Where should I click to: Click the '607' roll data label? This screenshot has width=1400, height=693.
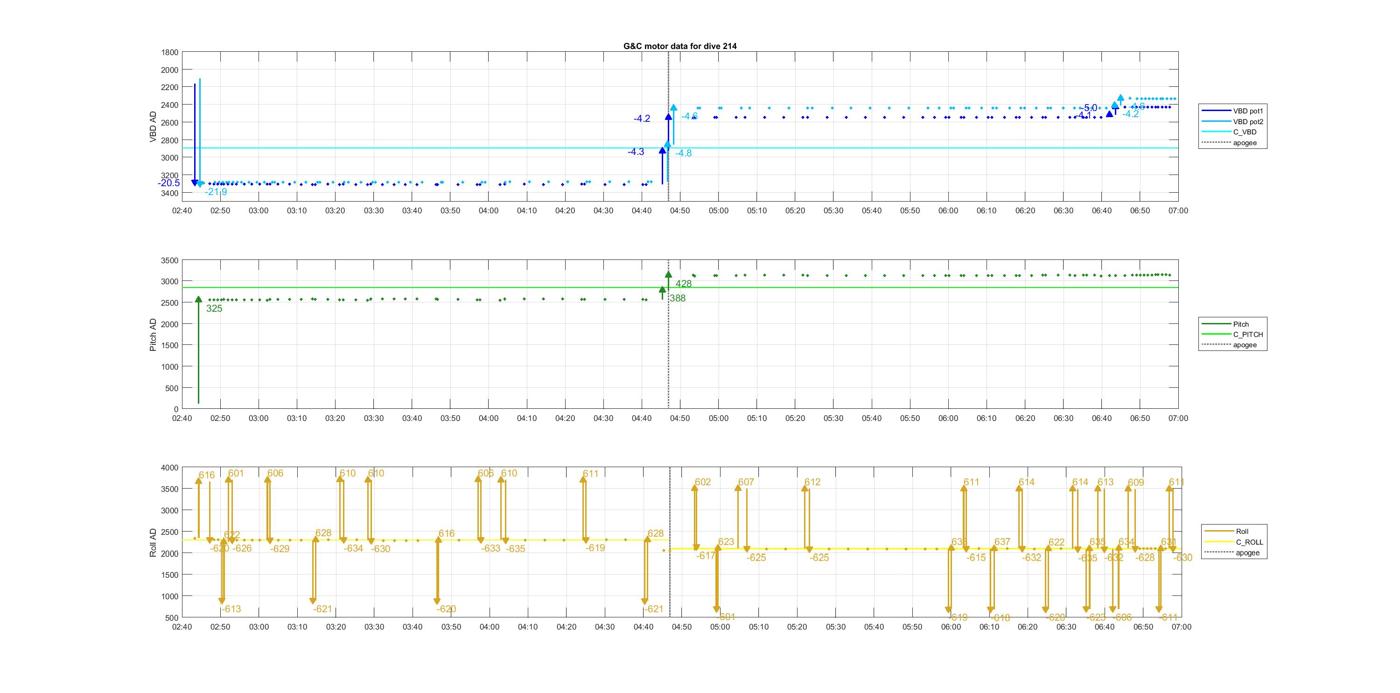click(746, 482)
